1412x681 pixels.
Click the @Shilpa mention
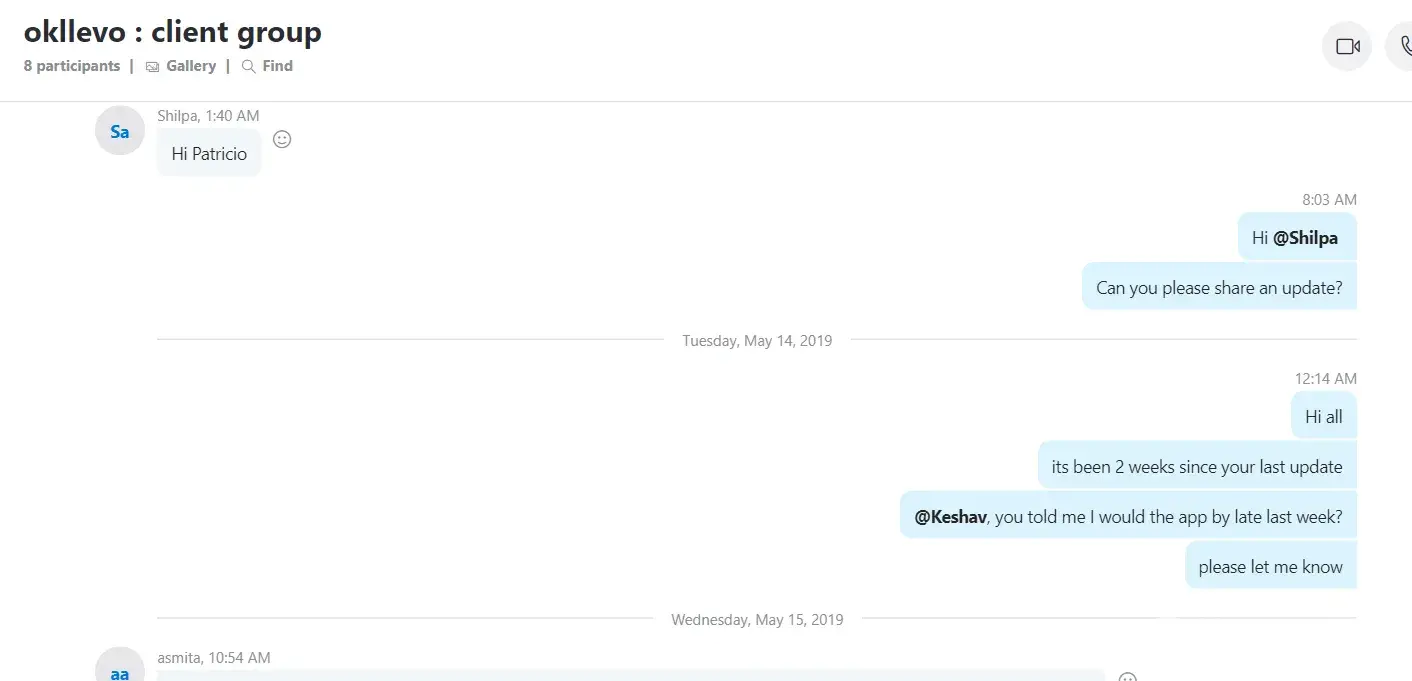point(1305,238)
